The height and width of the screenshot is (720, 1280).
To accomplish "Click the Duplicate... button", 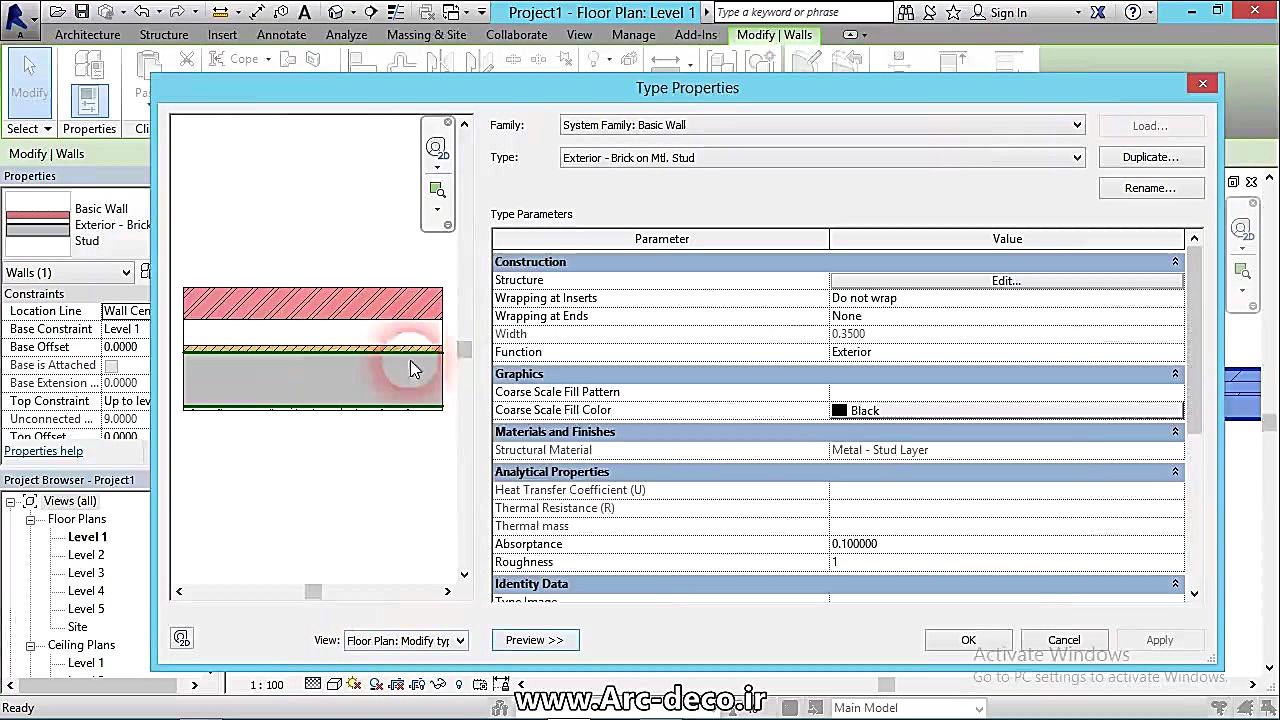I will point(1150,157).
